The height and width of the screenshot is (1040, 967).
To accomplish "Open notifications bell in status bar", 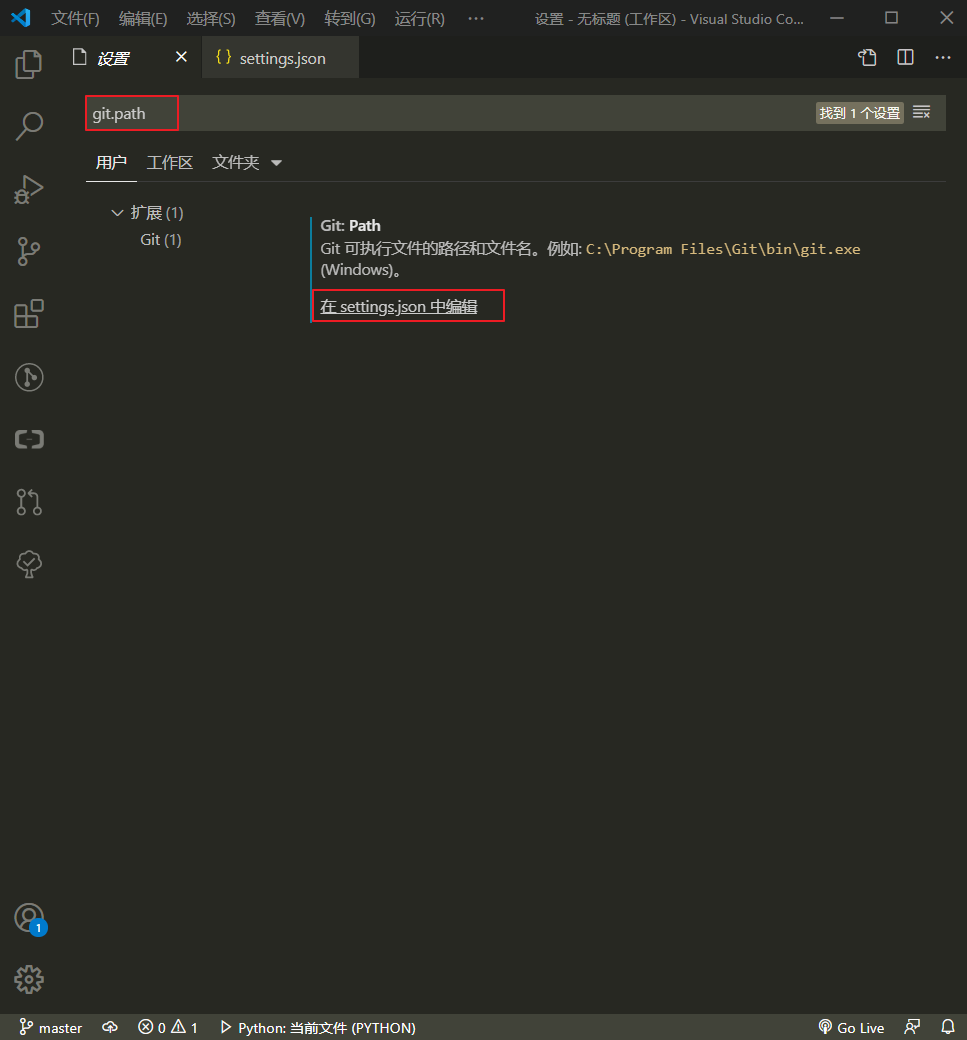I will (x=948, y=1027).
